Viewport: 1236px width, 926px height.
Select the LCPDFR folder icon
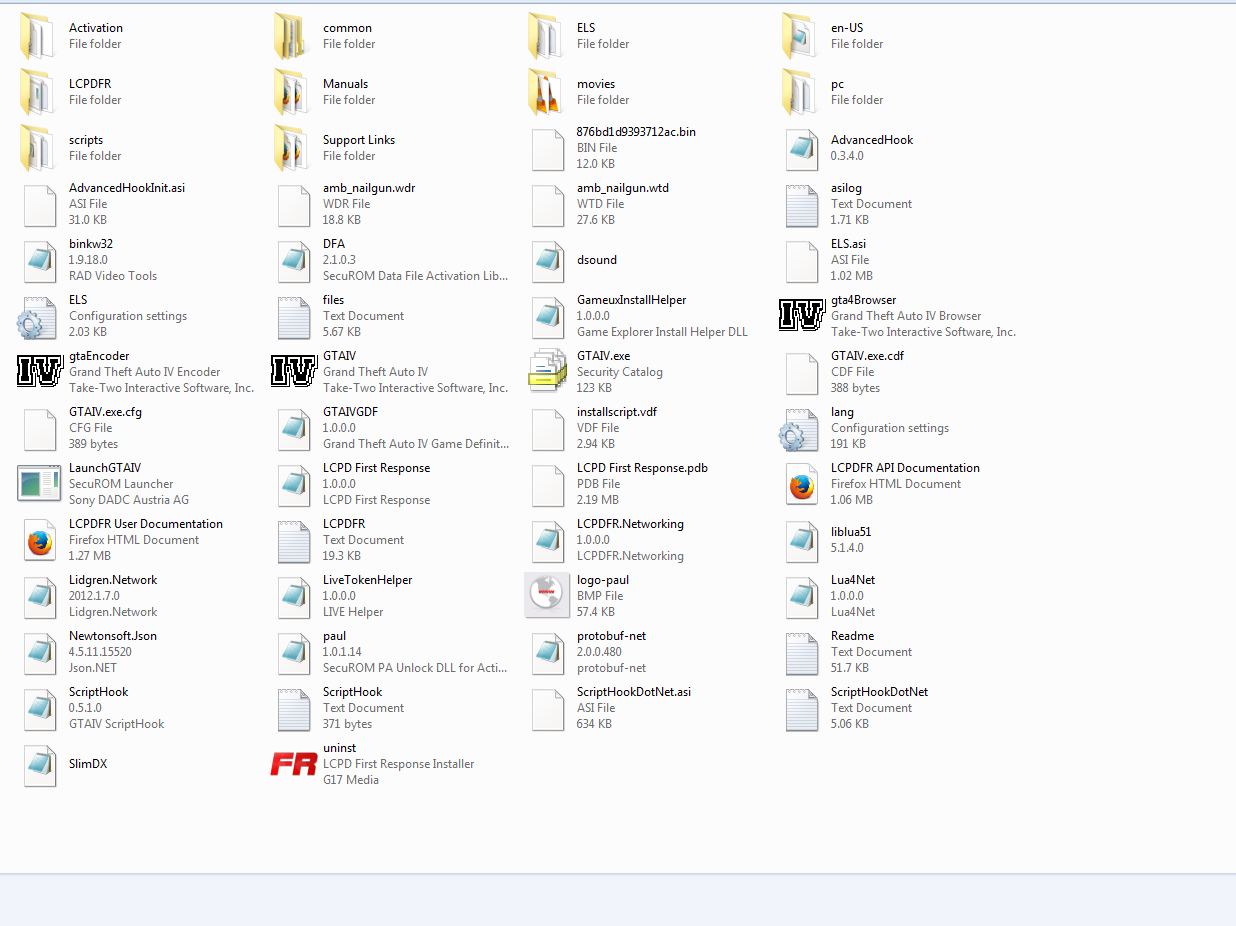click(x=38, y=92)
